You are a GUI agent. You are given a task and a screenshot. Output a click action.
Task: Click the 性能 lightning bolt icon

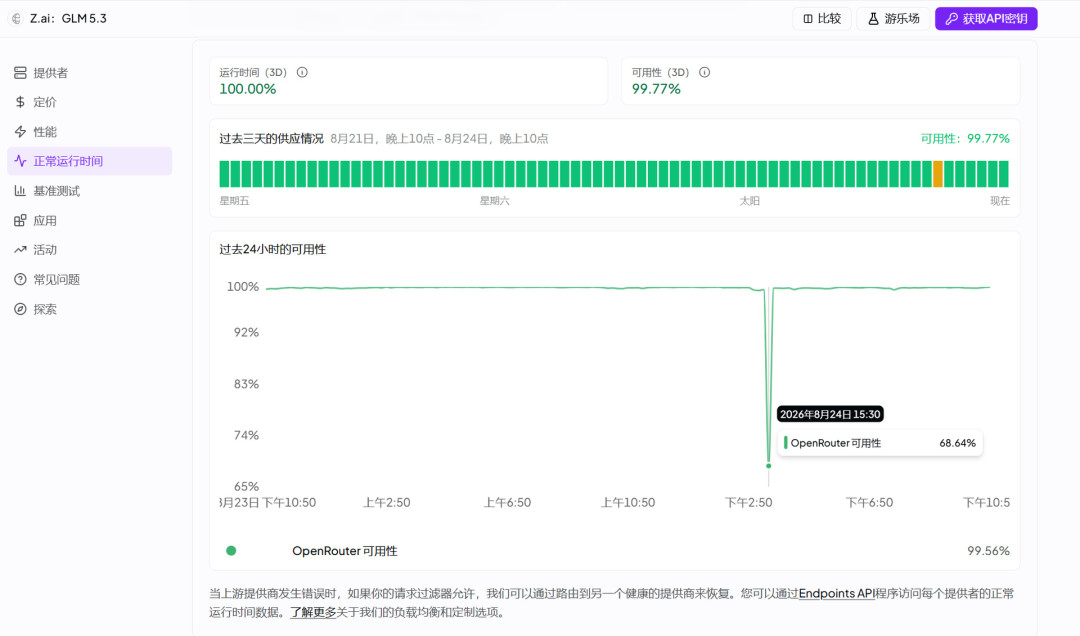(20, 132)
